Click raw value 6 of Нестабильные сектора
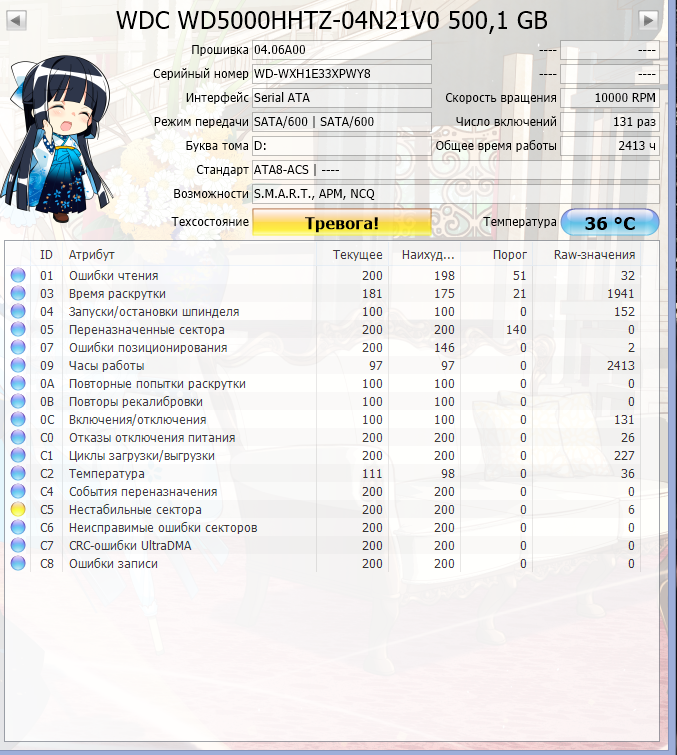The height and width of the screenshot is (755, 677). coord(631,509)
